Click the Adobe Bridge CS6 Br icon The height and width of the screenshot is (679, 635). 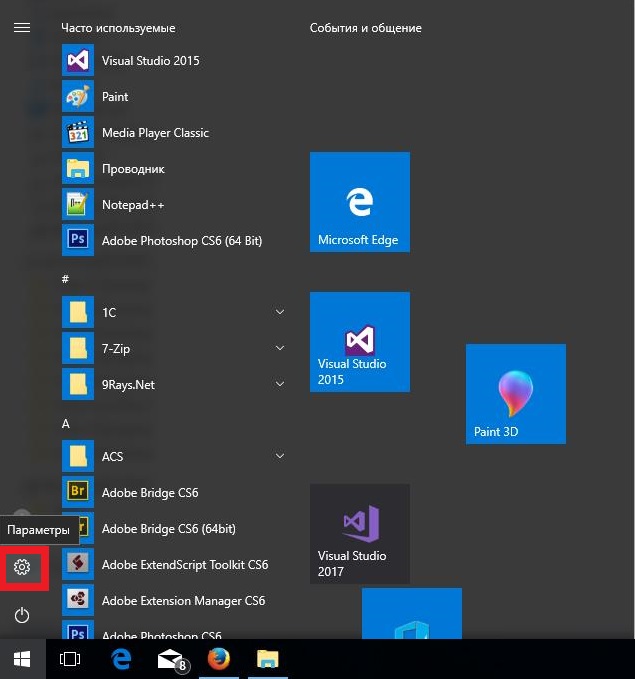point(78,492)
